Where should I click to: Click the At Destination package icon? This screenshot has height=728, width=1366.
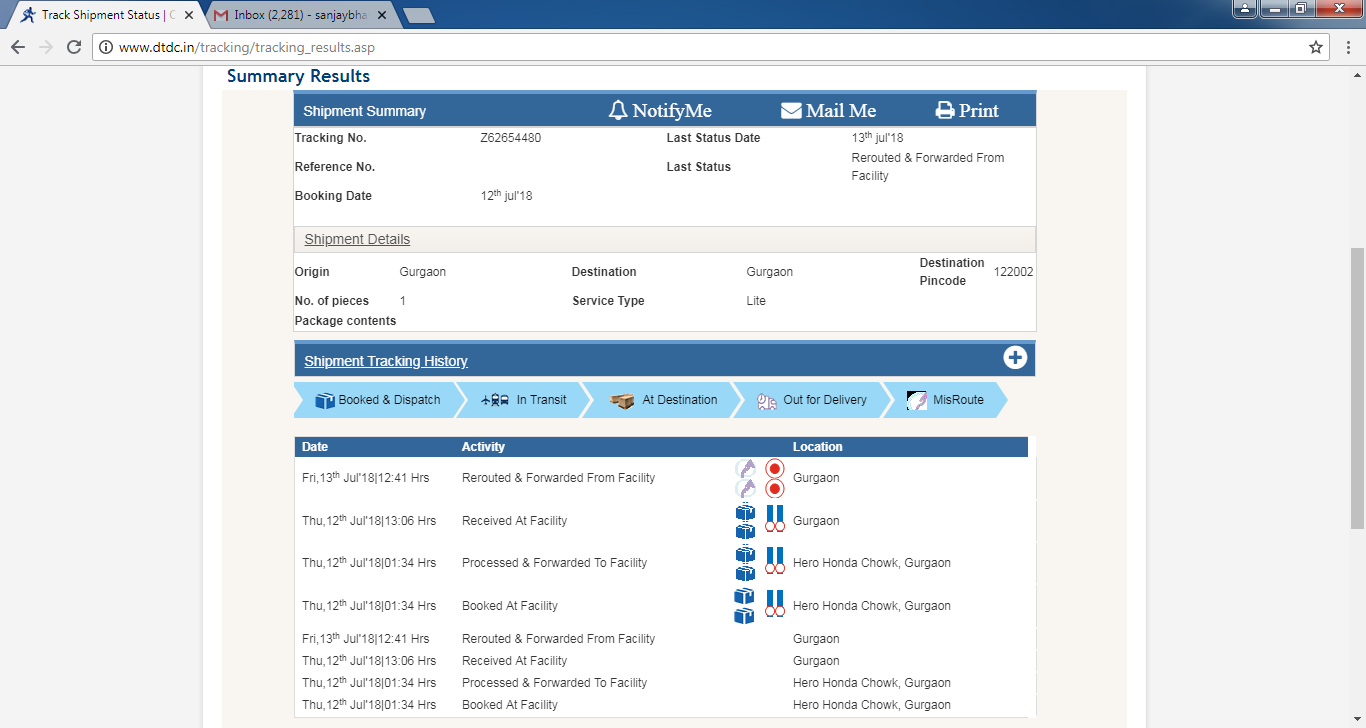point(623,400)
